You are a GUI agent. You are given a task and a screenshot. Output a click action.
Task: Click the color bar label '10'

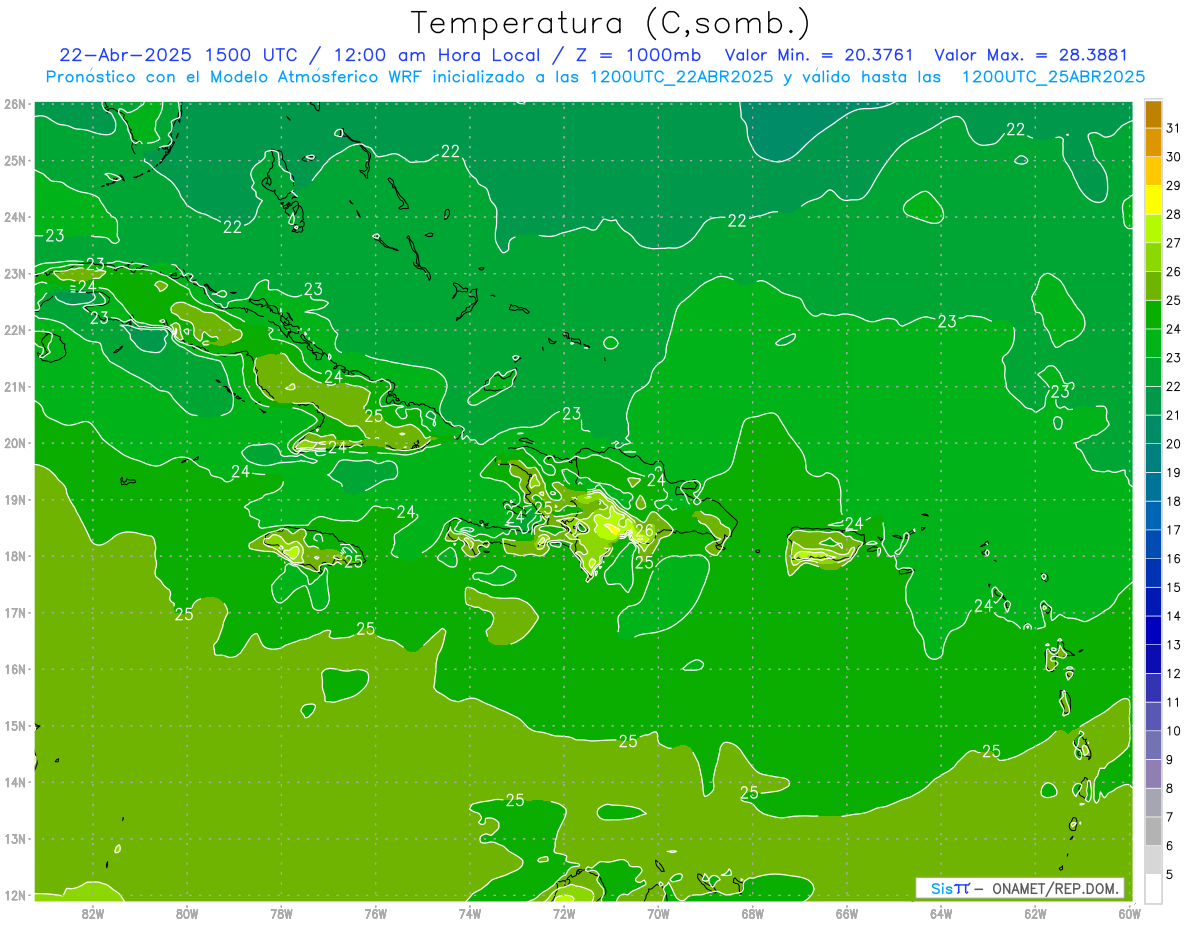click(1173, 731)
